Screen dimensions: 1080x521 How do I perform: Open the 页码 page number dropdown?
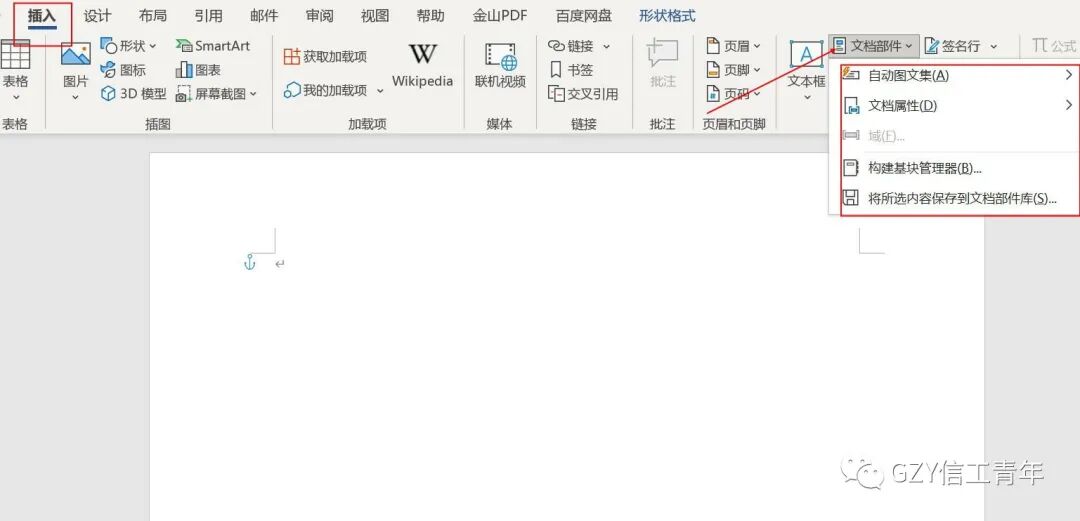pos(734,94)
